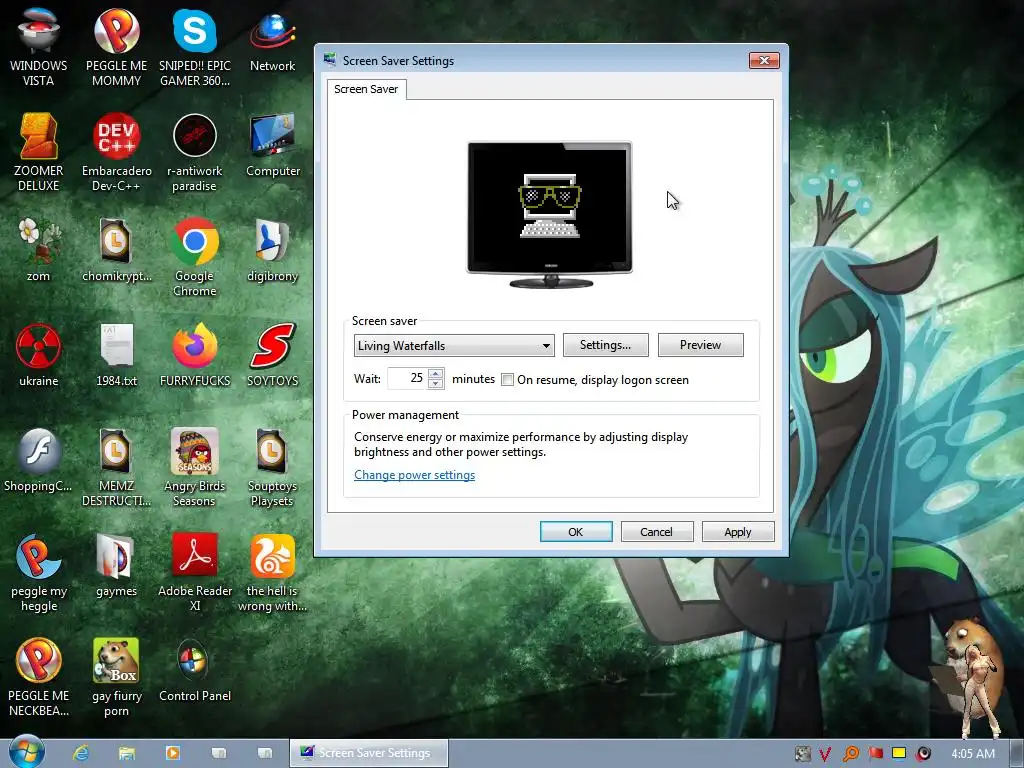
Task: Click the Settings... button
Action: pyautogui.click(x=605, y=345)
